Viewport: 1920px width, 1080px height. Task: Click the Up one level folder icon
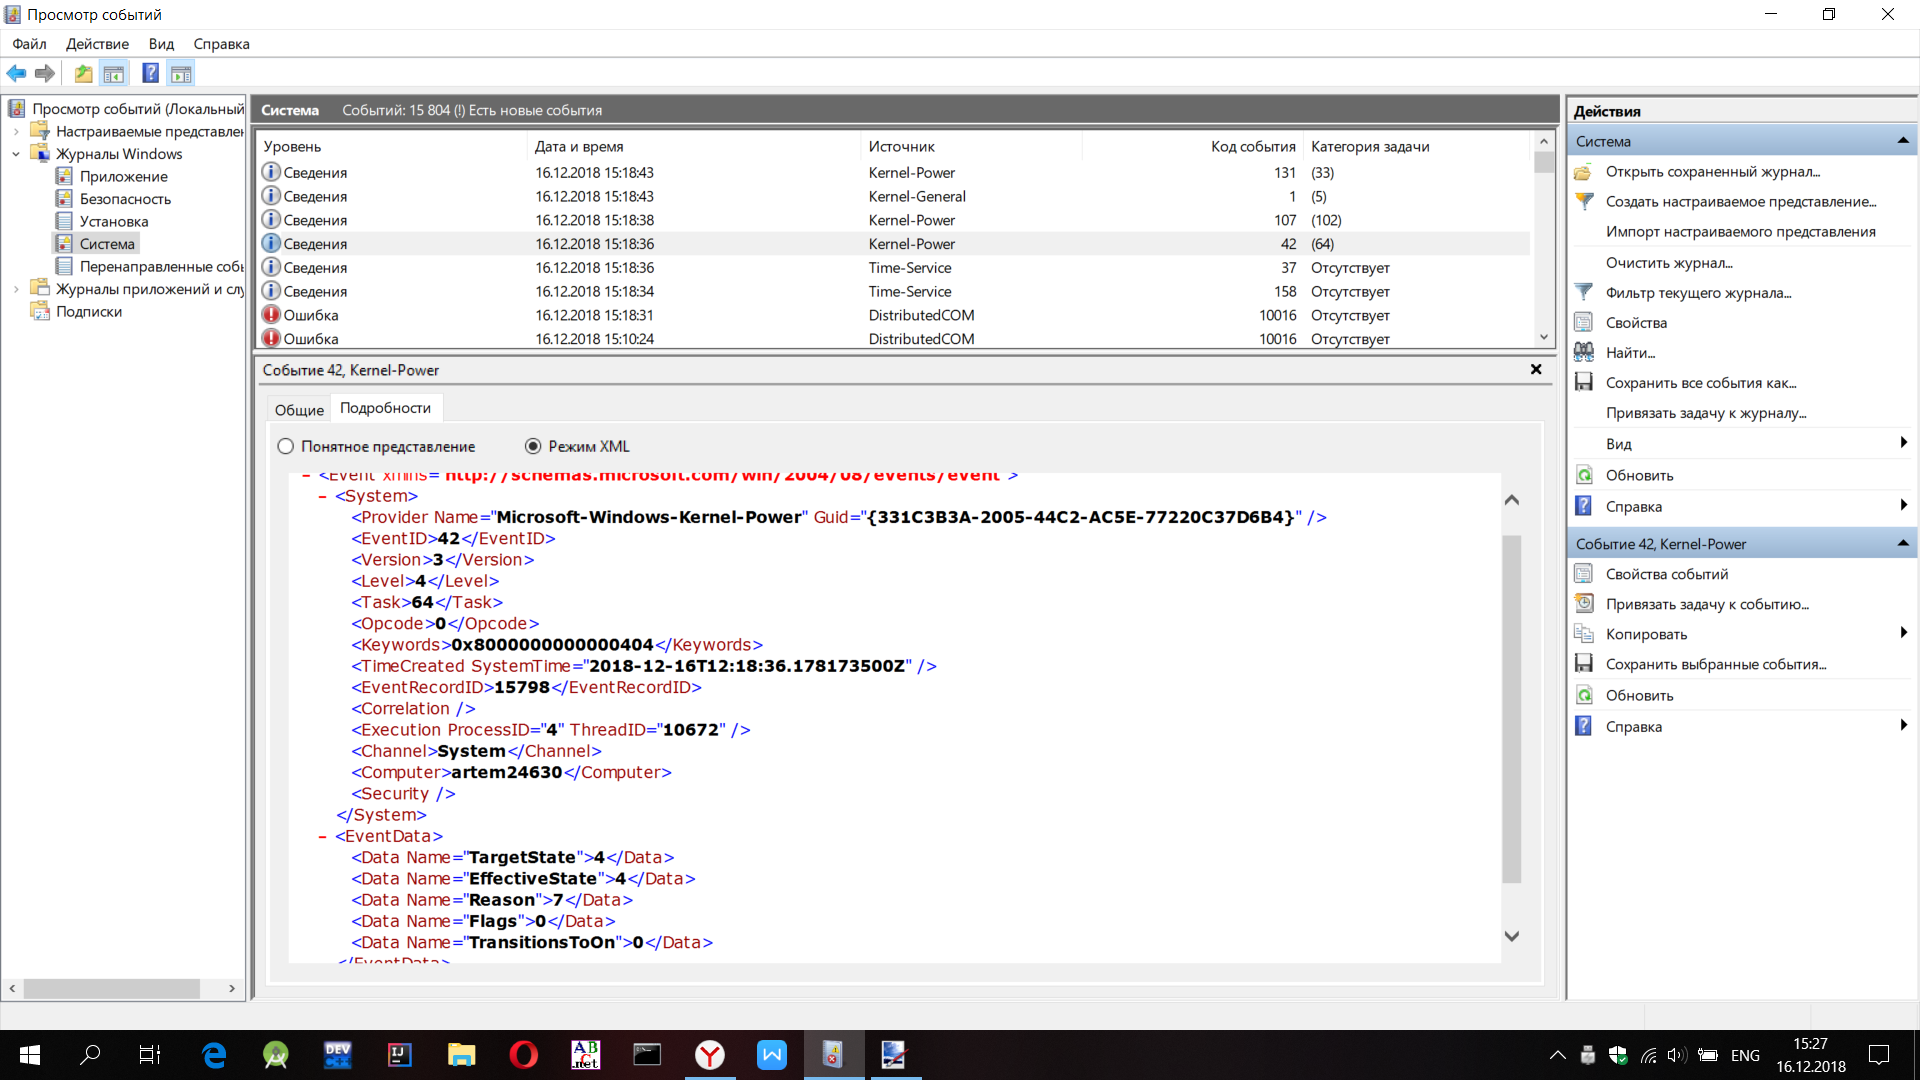click(x=84, y=73)
